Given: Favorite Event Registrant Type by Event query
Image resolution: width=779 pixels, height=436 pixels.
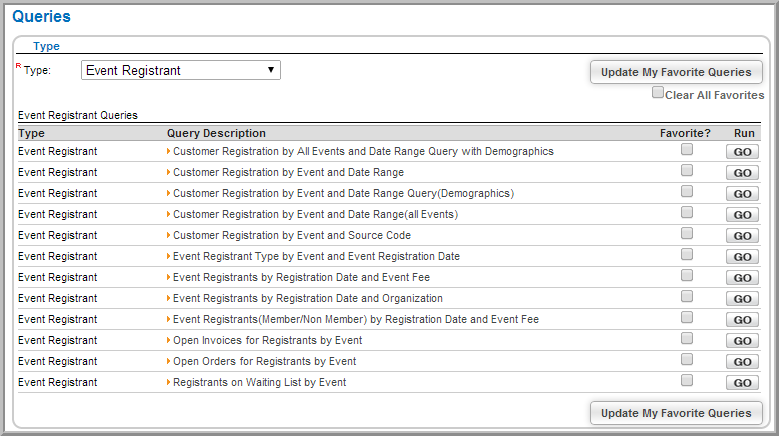Looking at the screenshot, I should coord(687,254).
